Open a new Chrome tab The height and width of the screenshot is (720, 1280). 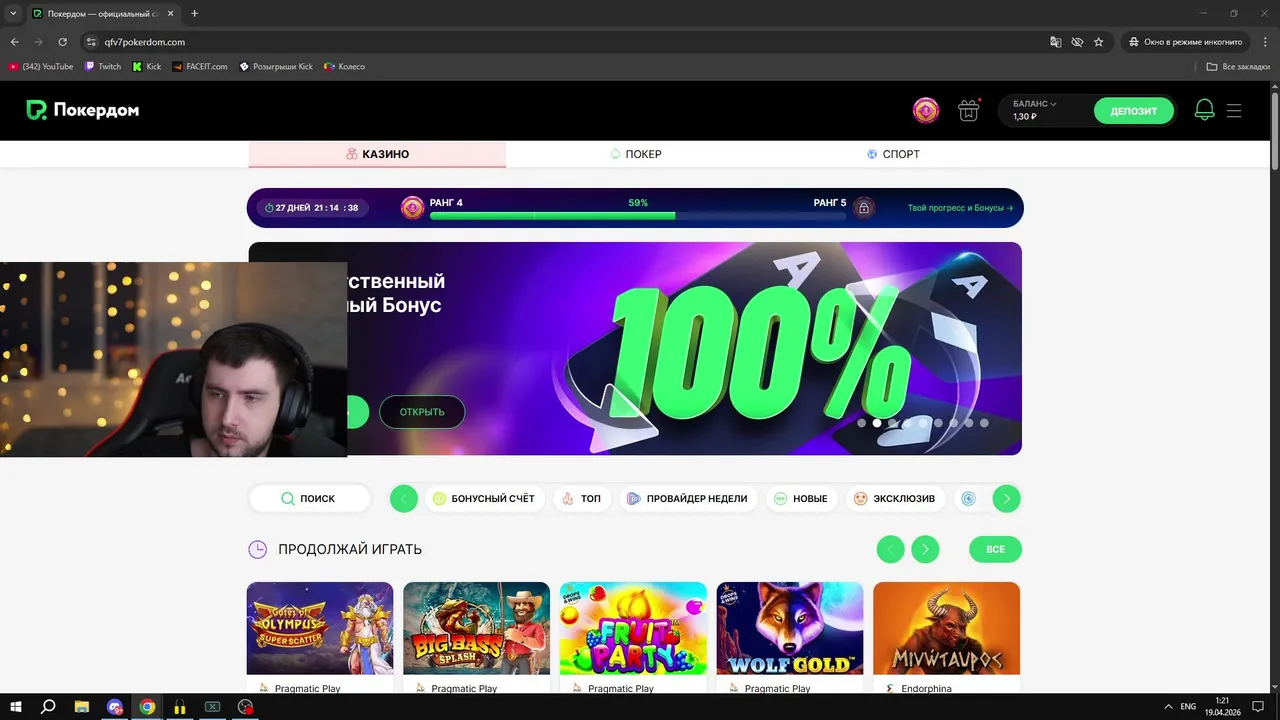(194, 14)
